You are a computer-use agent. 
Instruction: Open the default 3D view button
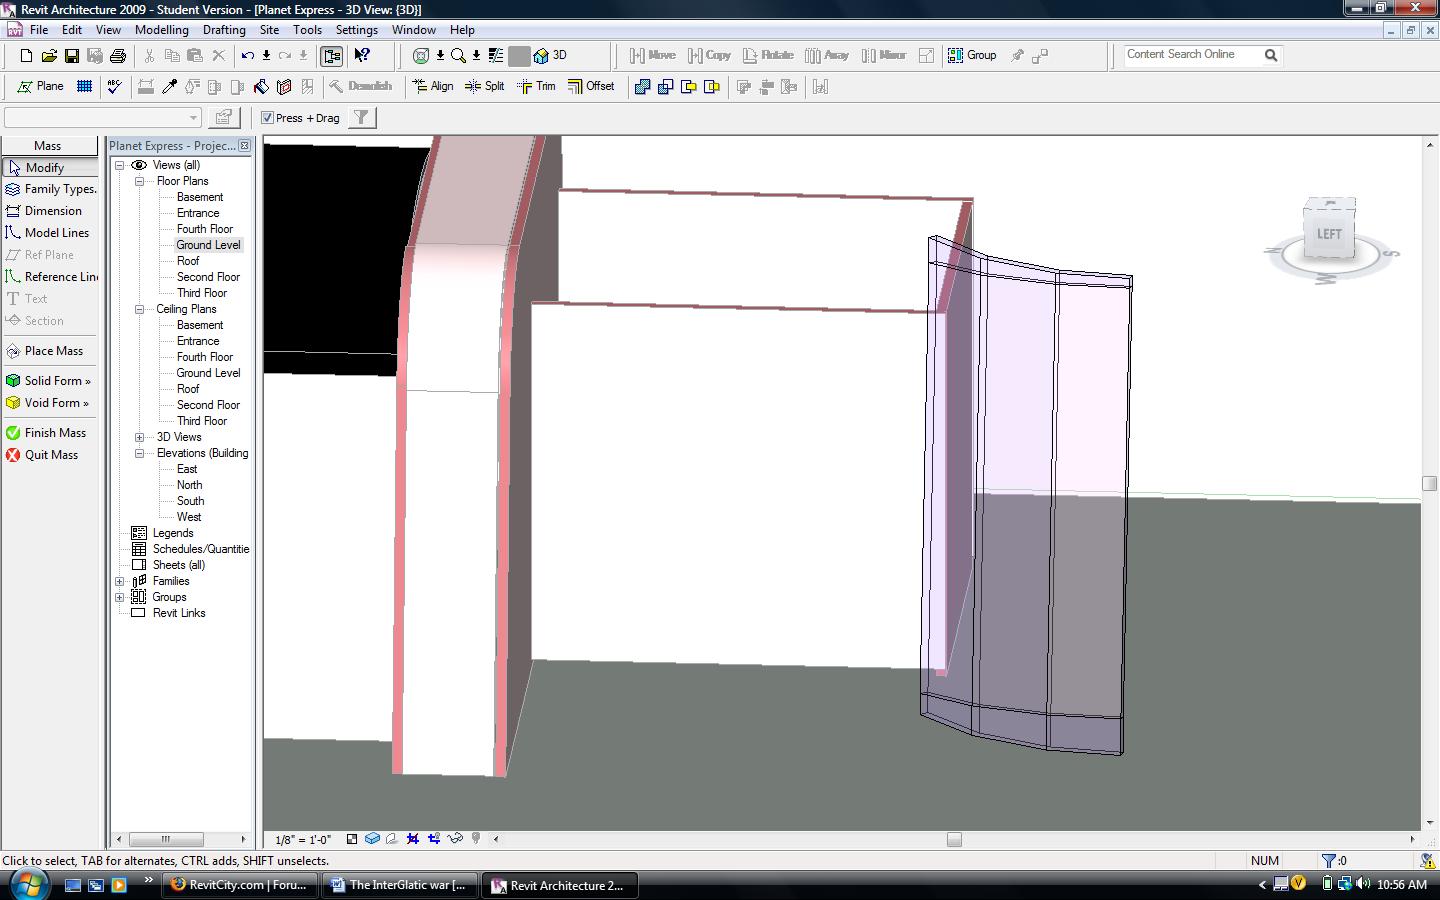550,55
